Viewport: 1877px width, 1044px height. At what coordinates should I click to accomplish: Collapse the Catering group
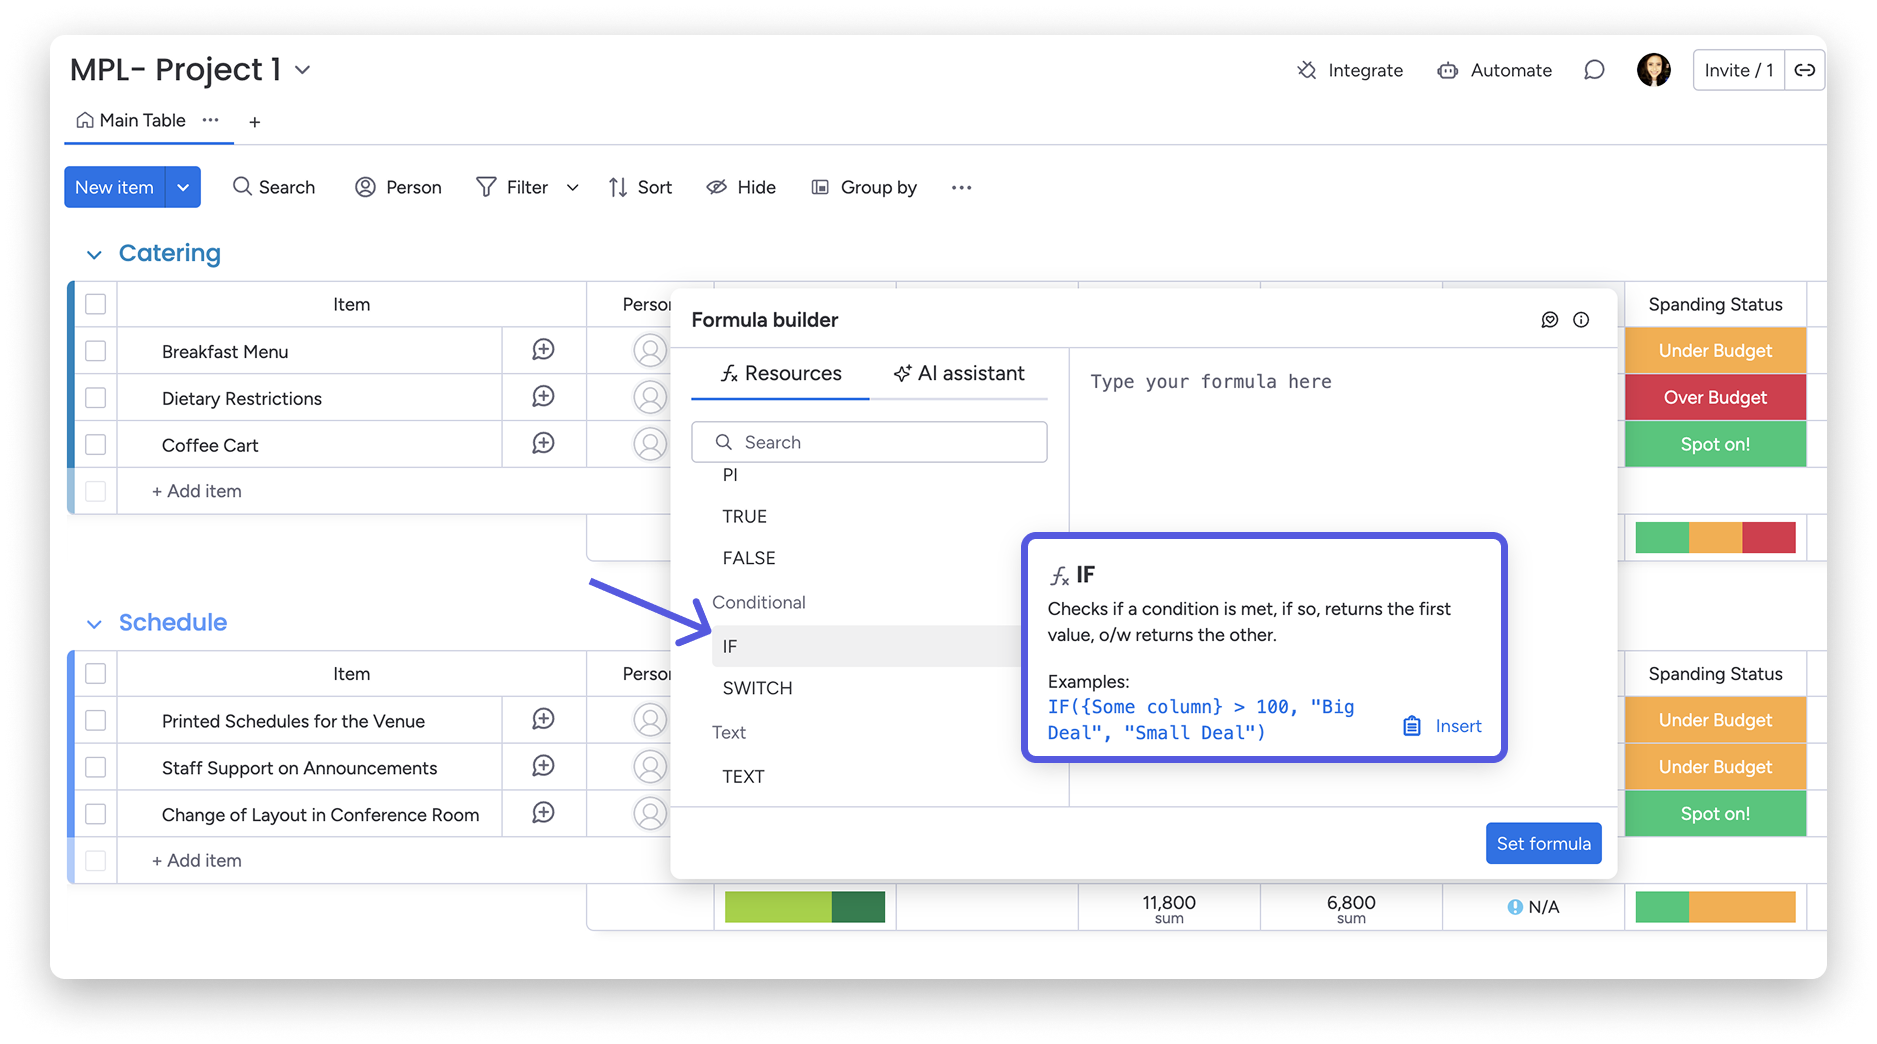point(94,255)
